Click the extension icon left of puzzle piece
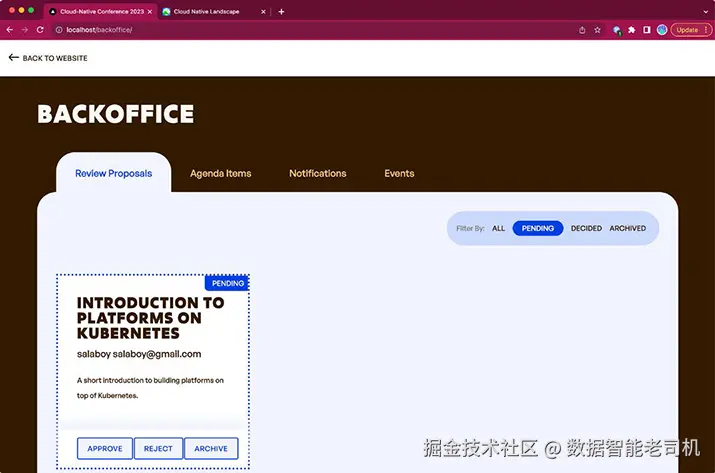The height and width of the screenshot is (473, 715). 617,30
